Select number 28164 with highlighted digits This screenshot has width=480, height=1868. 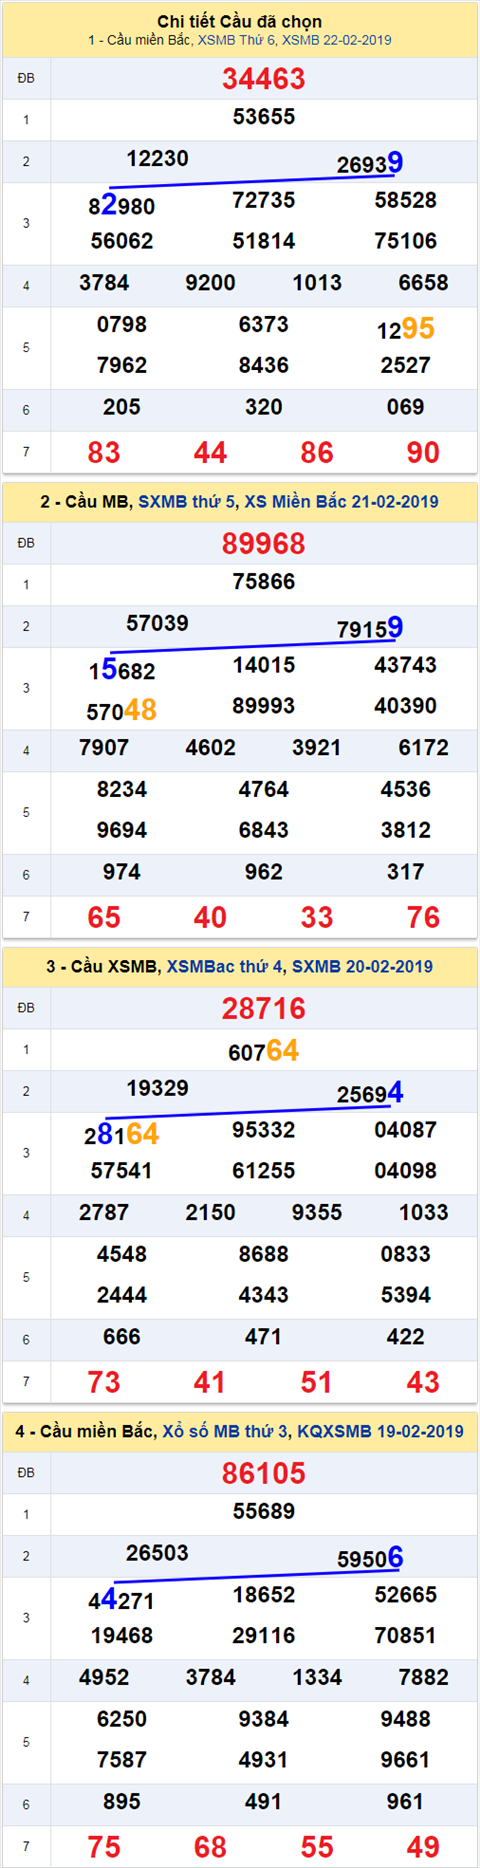coord(122,1134)
